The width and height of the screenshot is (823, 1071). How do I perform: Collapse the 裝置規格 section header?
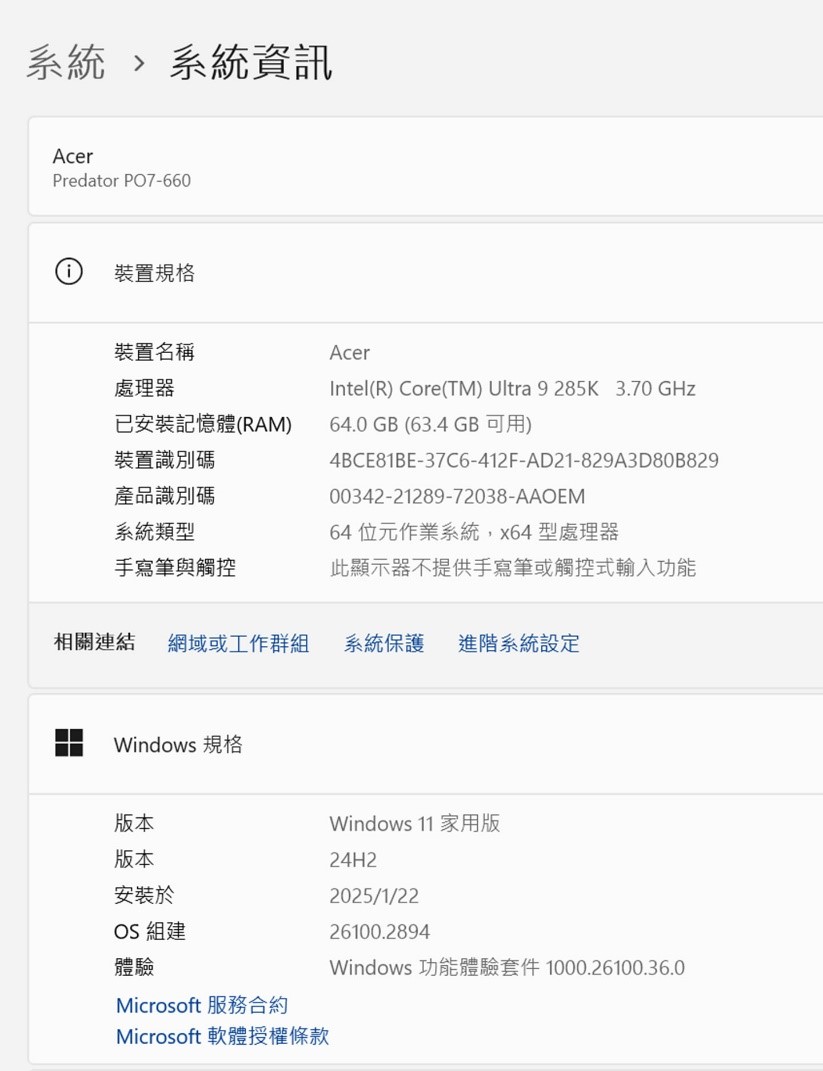[x=426, y=273]
